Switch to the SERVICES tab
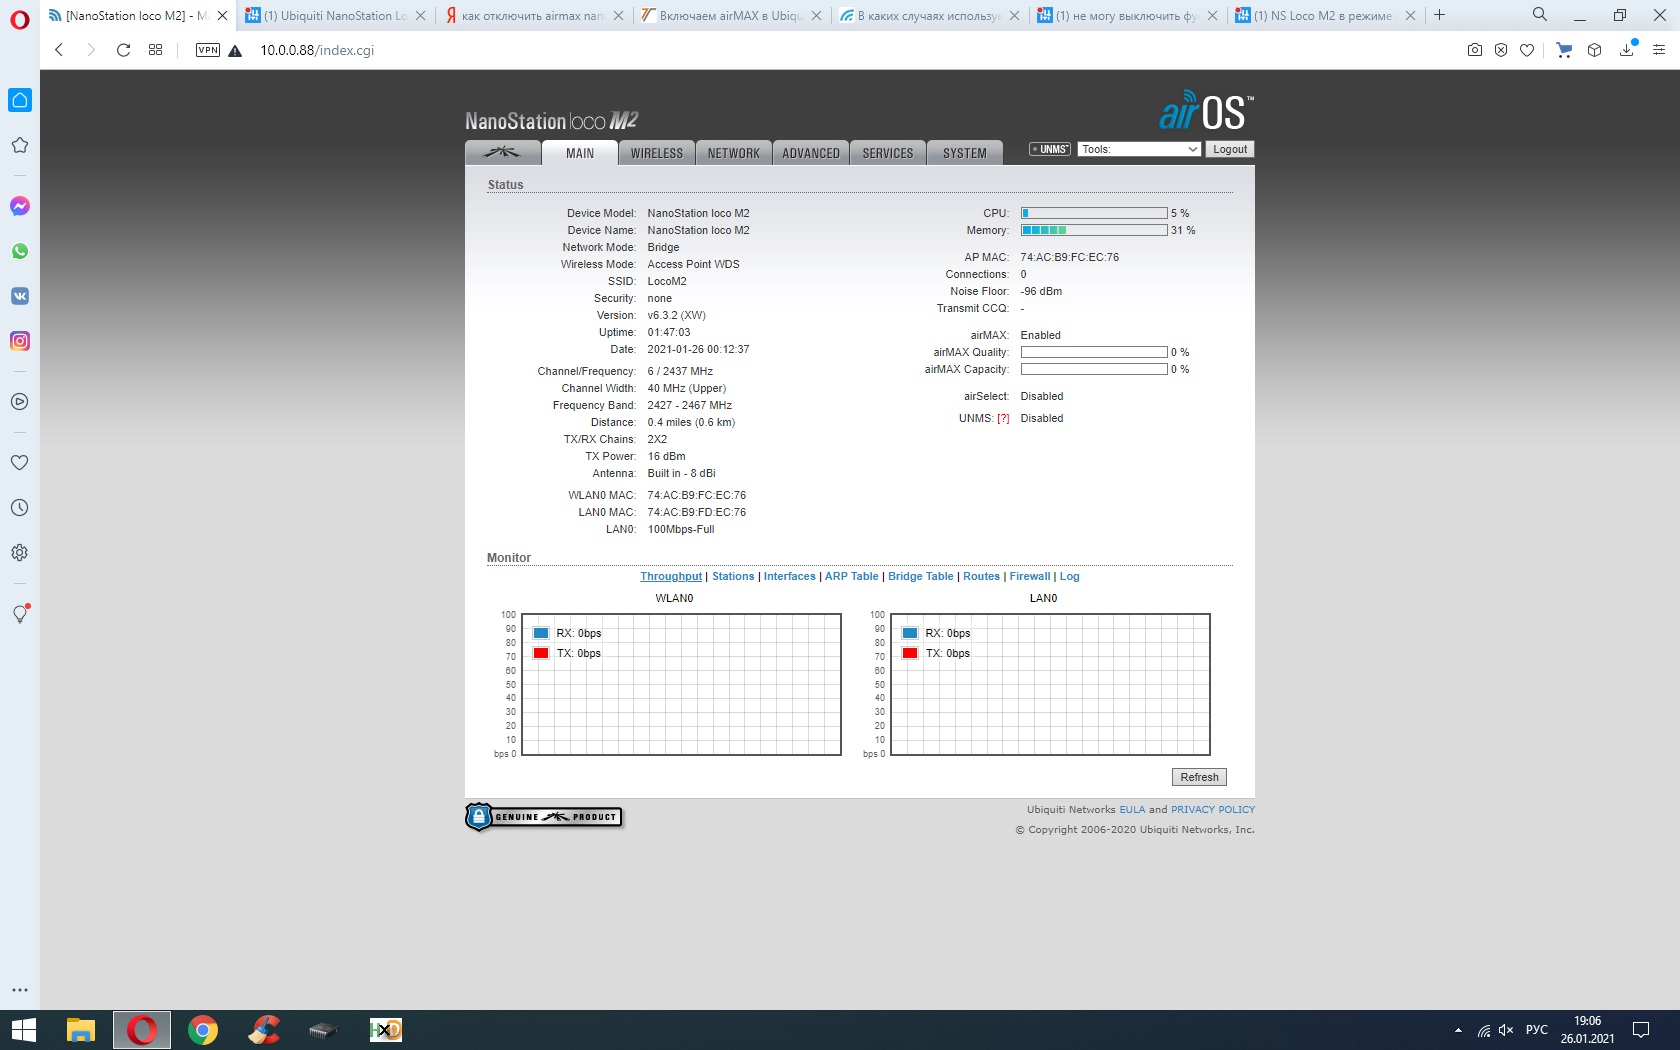 [888, 153]
